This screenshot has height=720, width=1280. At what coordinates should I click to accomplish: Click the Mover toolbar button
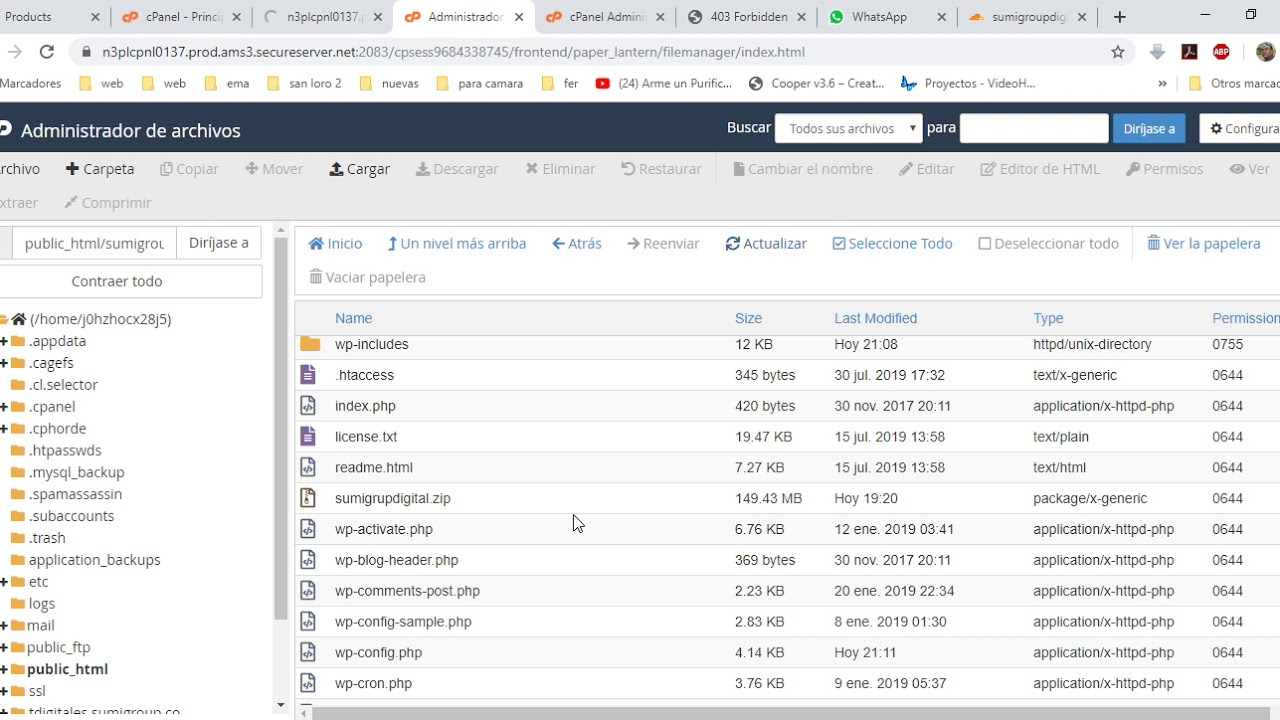(x=274, y=169)
